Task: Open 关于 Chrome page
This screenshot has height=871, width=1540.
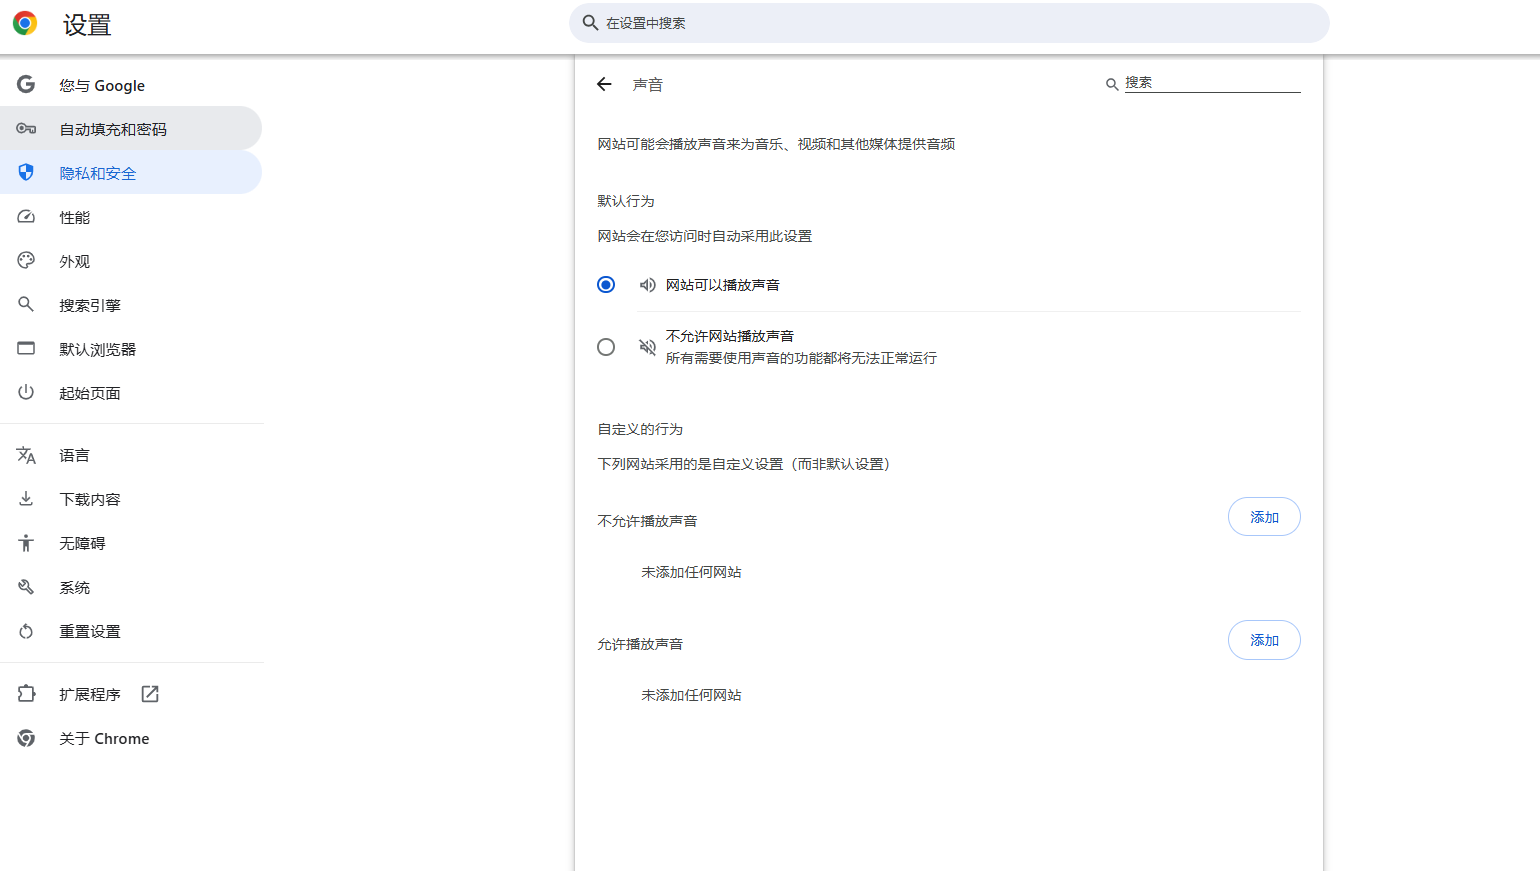Action: point(131,738)
